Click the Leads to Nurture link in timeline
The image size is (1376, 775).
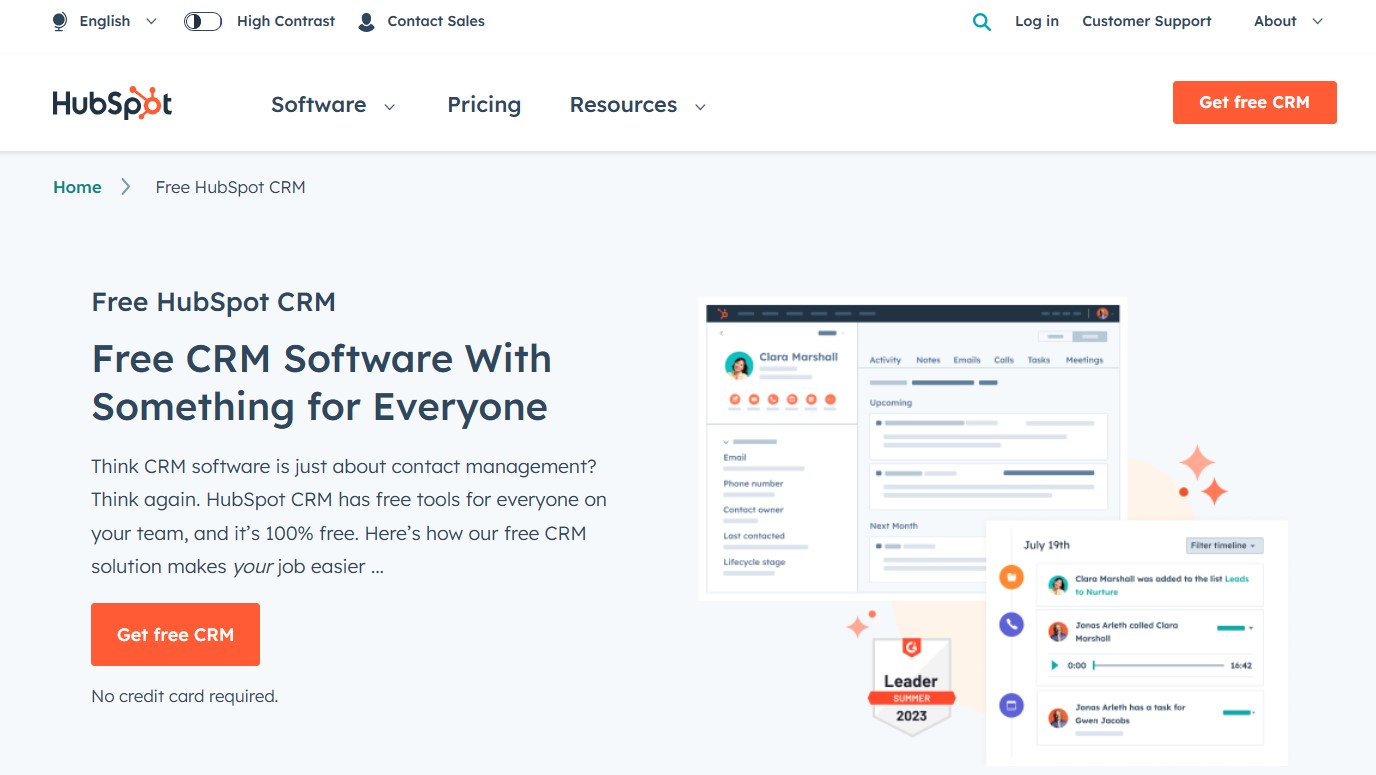(1161, 585)
